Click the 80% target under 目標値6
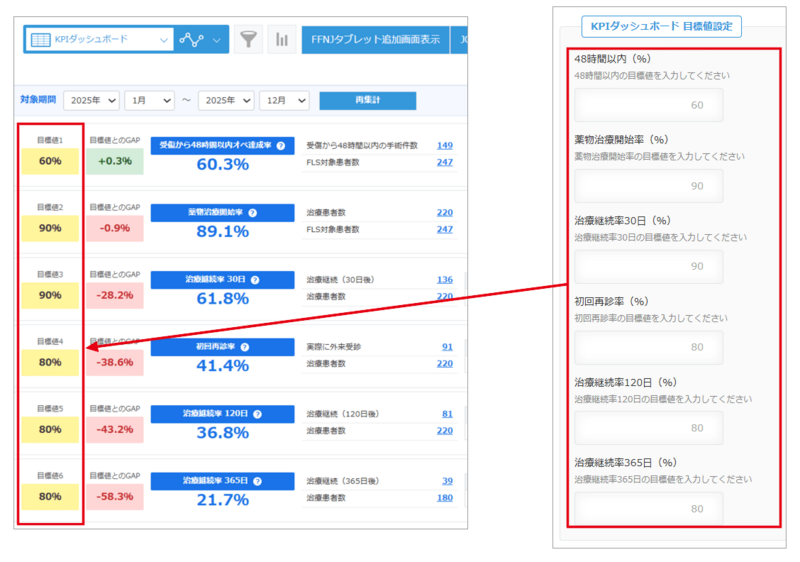Viewport: 800px width, 562px height. pyautogui.click(x=50, y=497)
